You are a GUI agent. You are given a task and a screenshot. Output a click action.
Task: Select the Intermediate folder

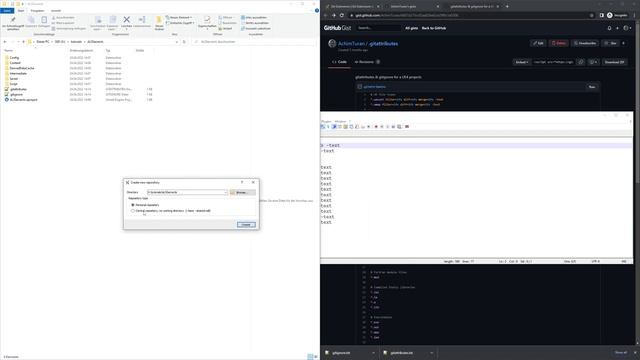18,73
